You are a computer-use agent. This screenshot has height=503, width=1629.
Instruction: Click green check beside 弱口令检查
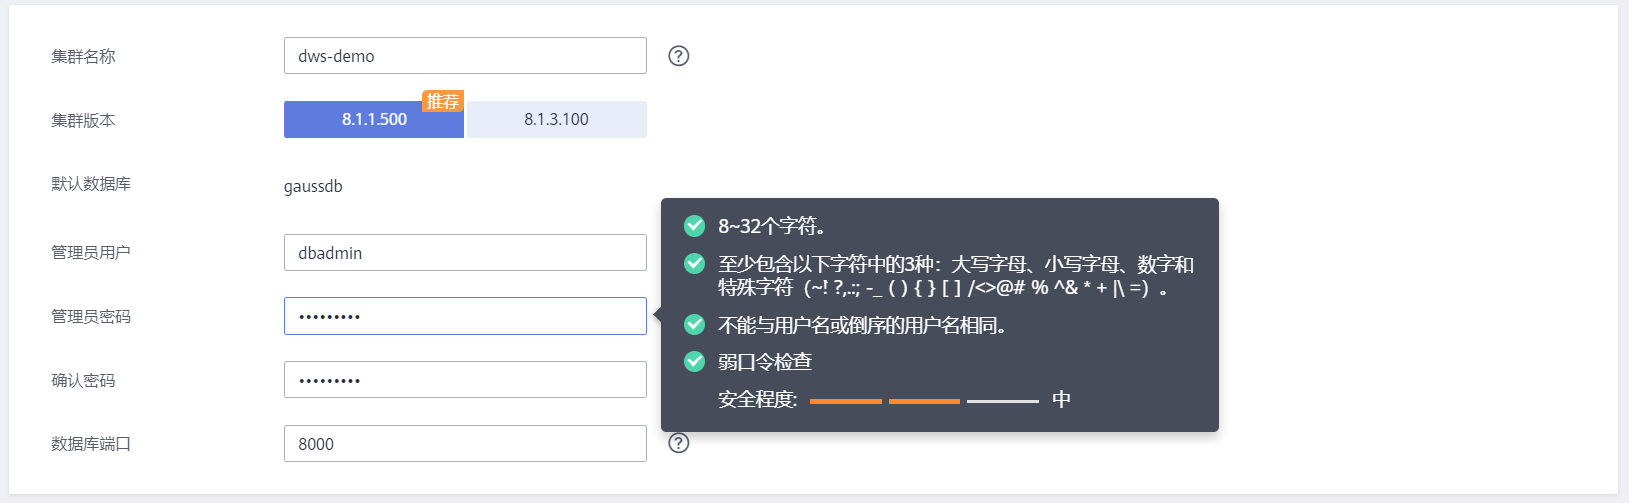click(x=694, y=362)
